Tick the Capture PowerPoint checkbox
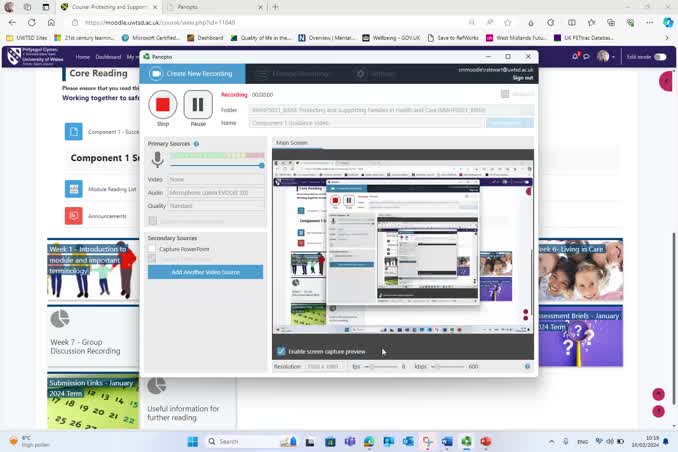The image size is (678, 452). pos(153,249)
